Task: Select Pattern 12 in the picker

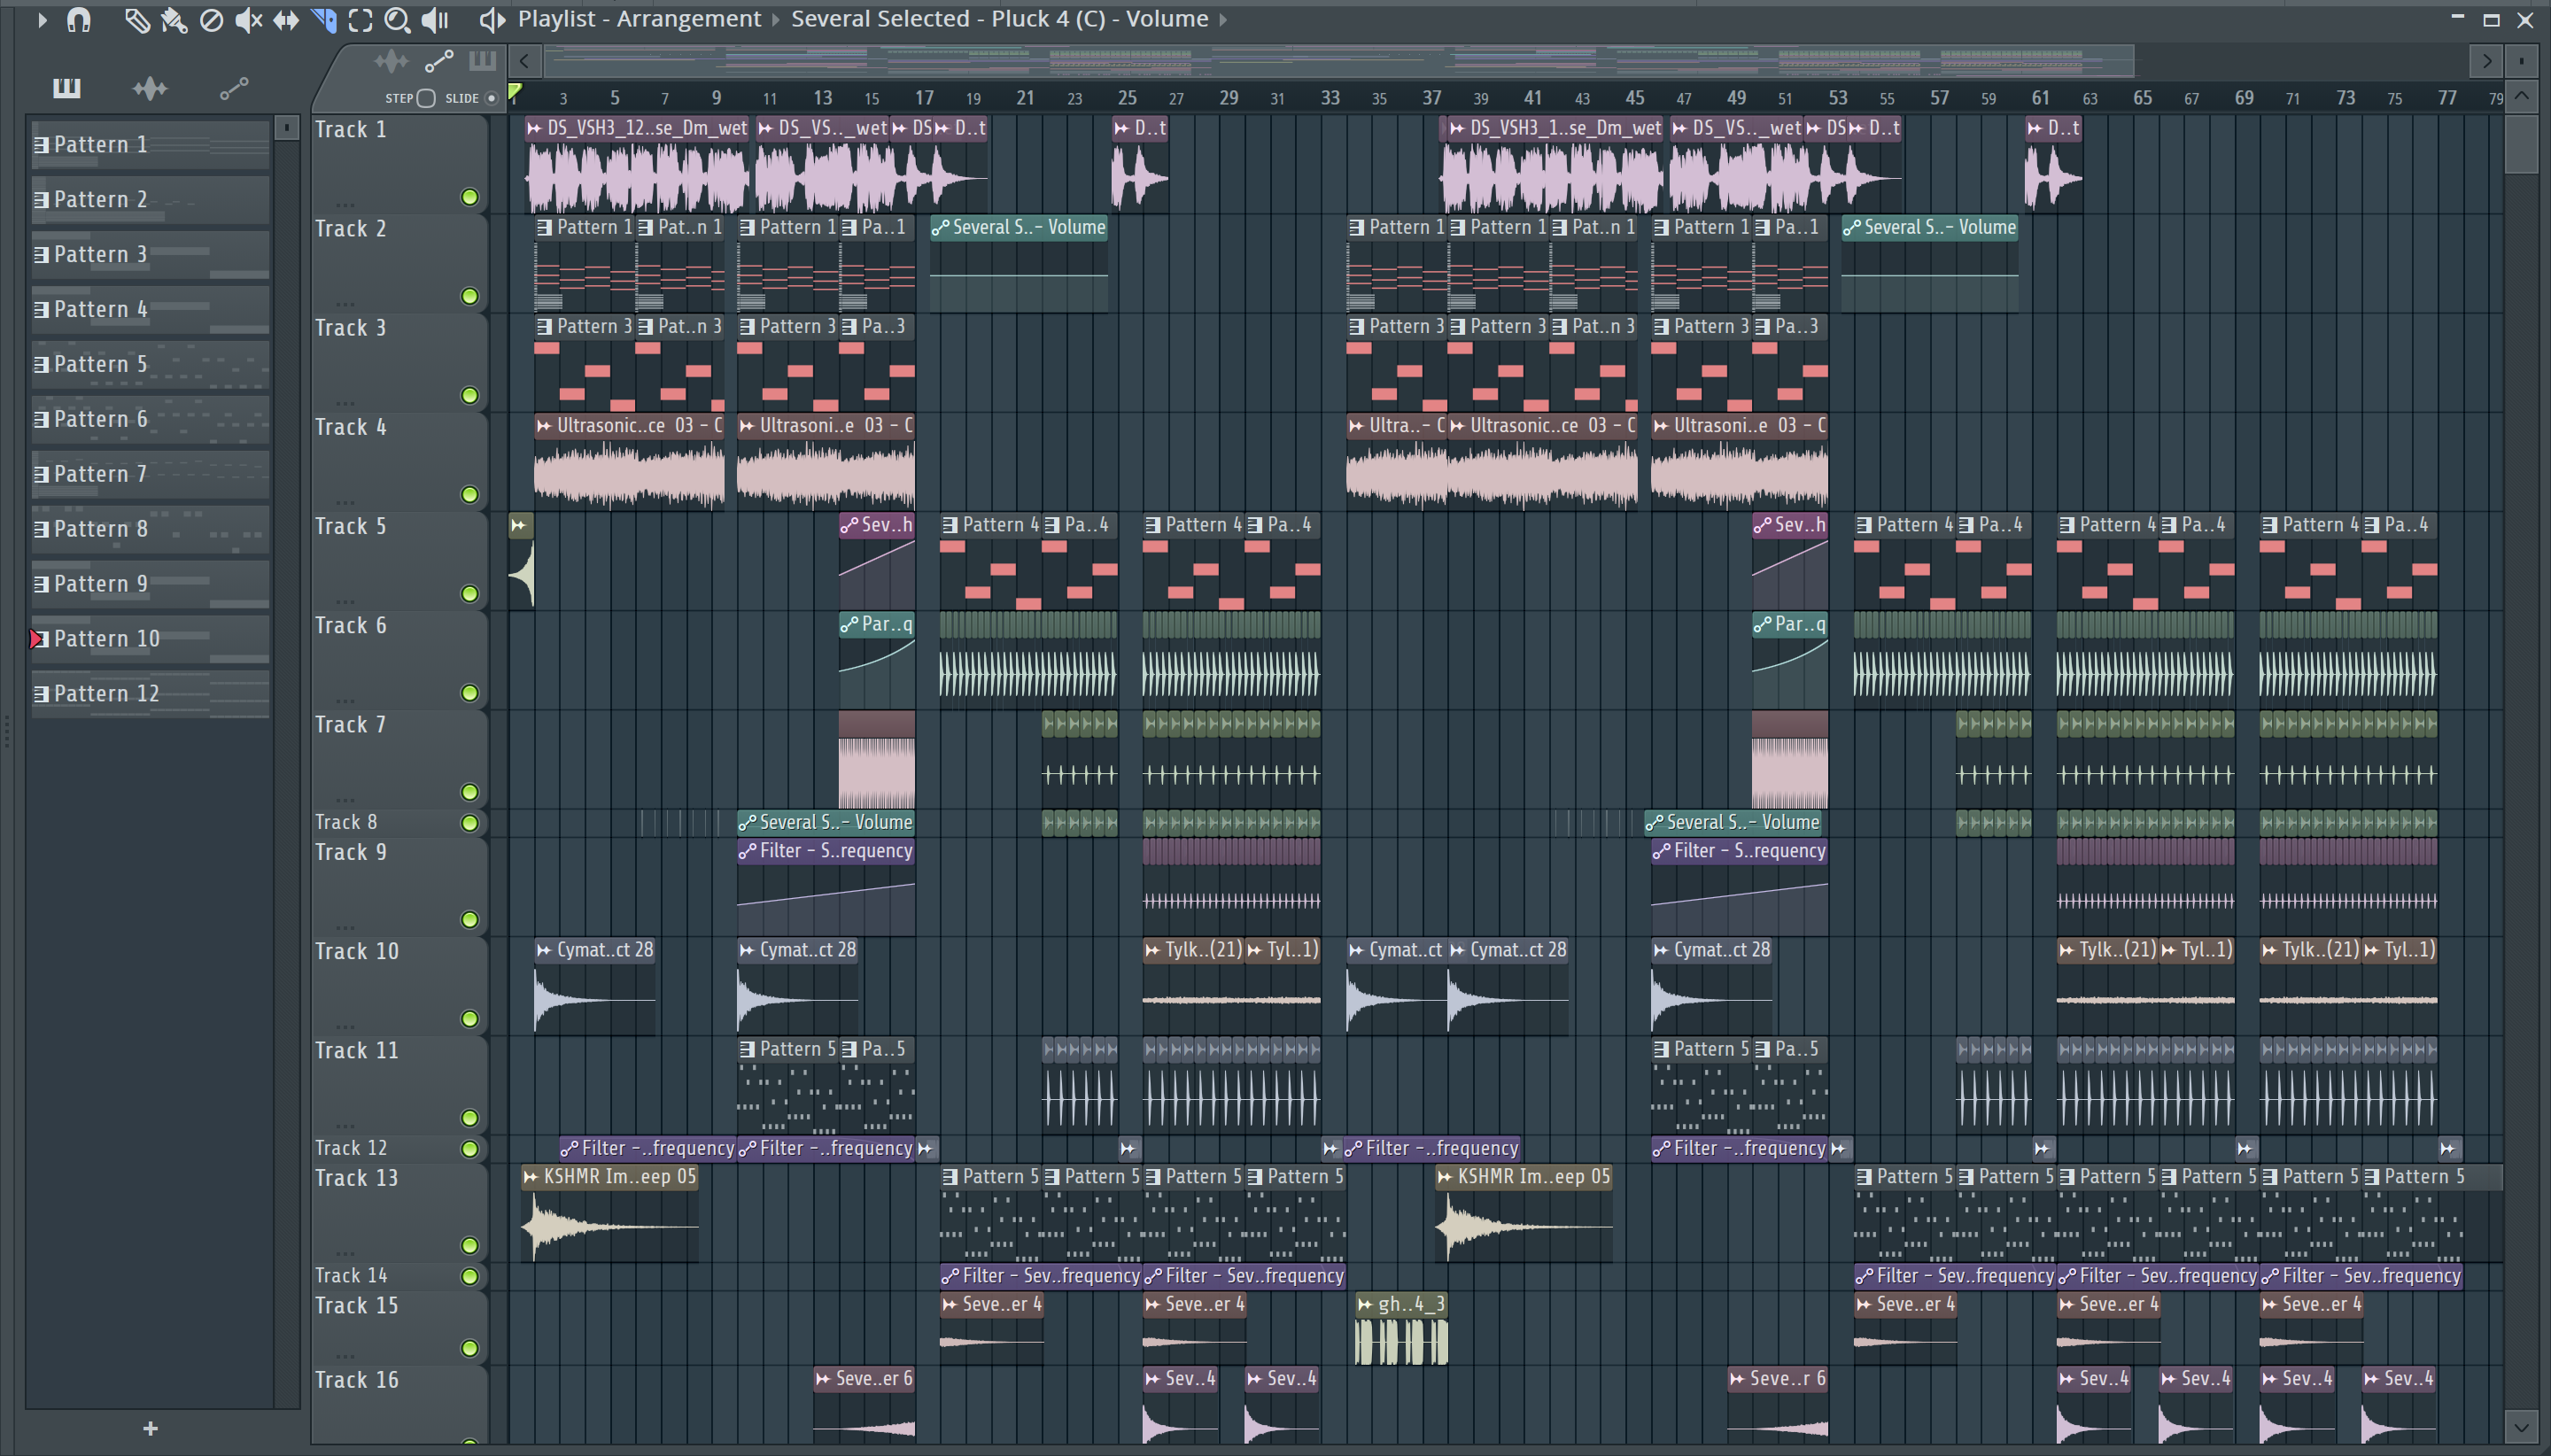Action: point(150,694)
